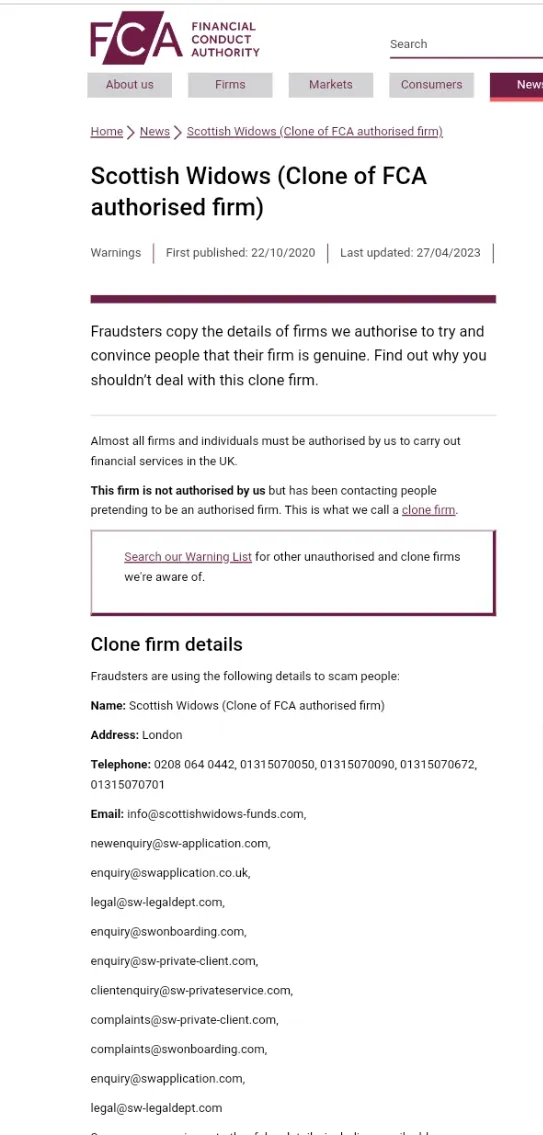543x1135 pixels.
Task: Click the Financial Conduct Authority wordmark
Action: click(x=225, y=39)
